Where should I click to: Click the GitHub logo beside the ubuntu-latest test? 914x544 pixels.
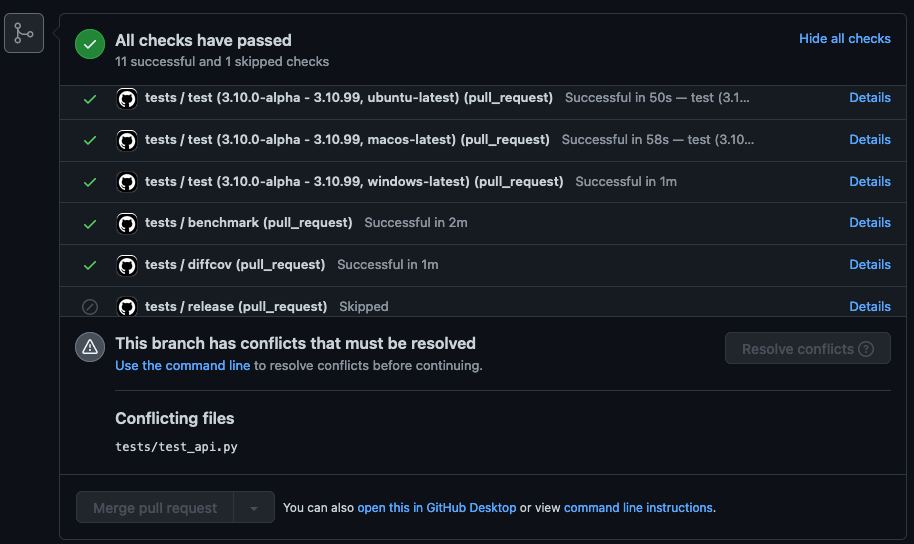coord(127,98)
